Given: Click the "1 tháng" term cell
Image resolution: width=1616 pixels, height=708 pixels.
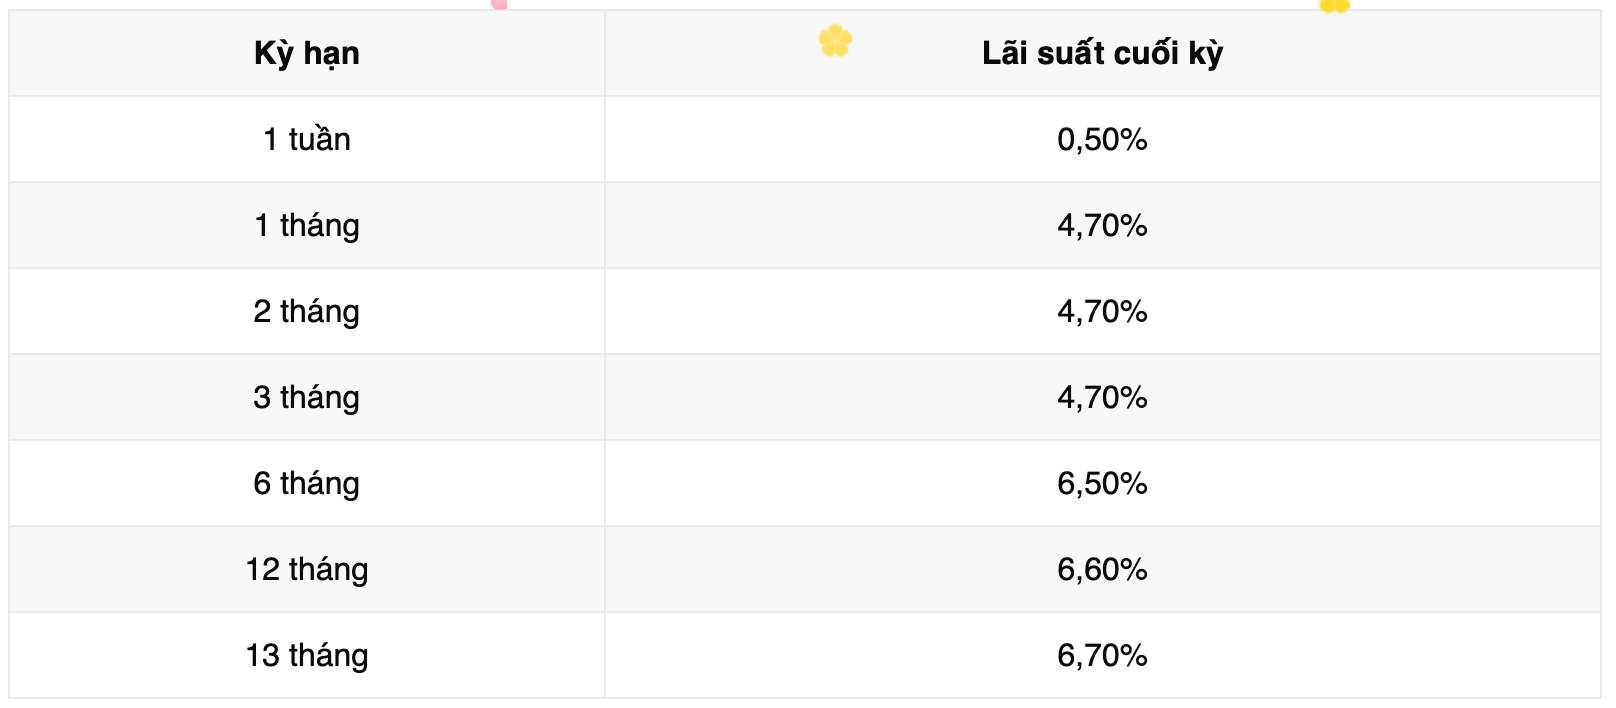Looking at the screenshot, I should (307, 225).
